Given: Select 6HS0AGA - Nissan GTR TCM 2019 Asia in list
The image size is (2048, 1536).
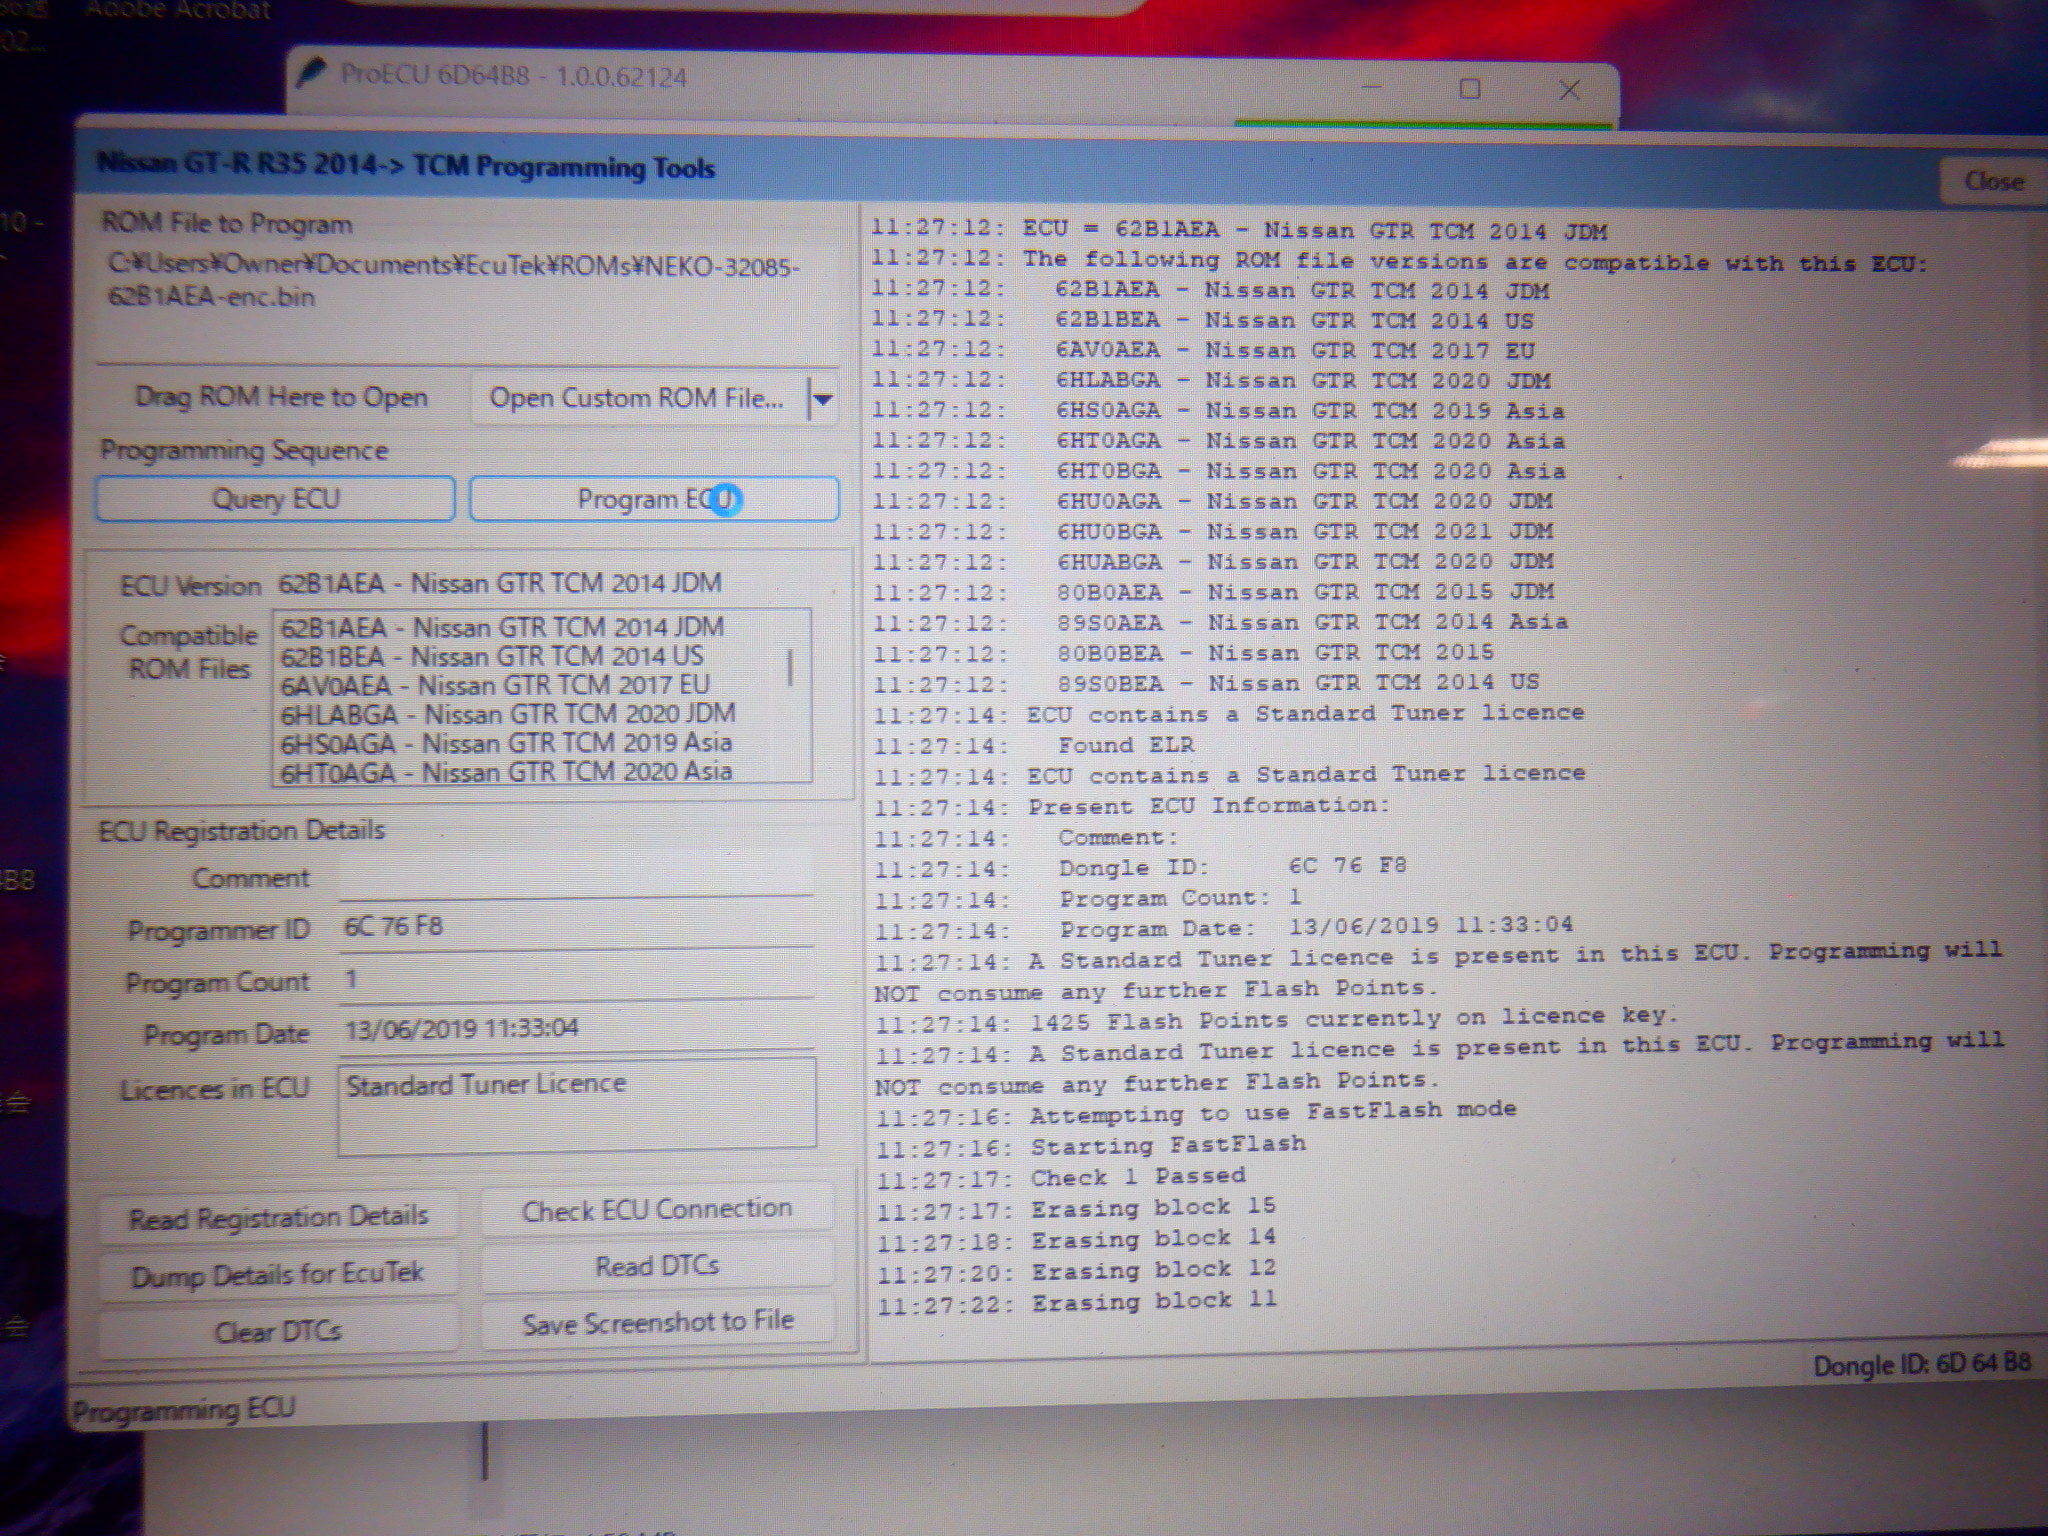Looking at the screenshot, I should point(506,743).
